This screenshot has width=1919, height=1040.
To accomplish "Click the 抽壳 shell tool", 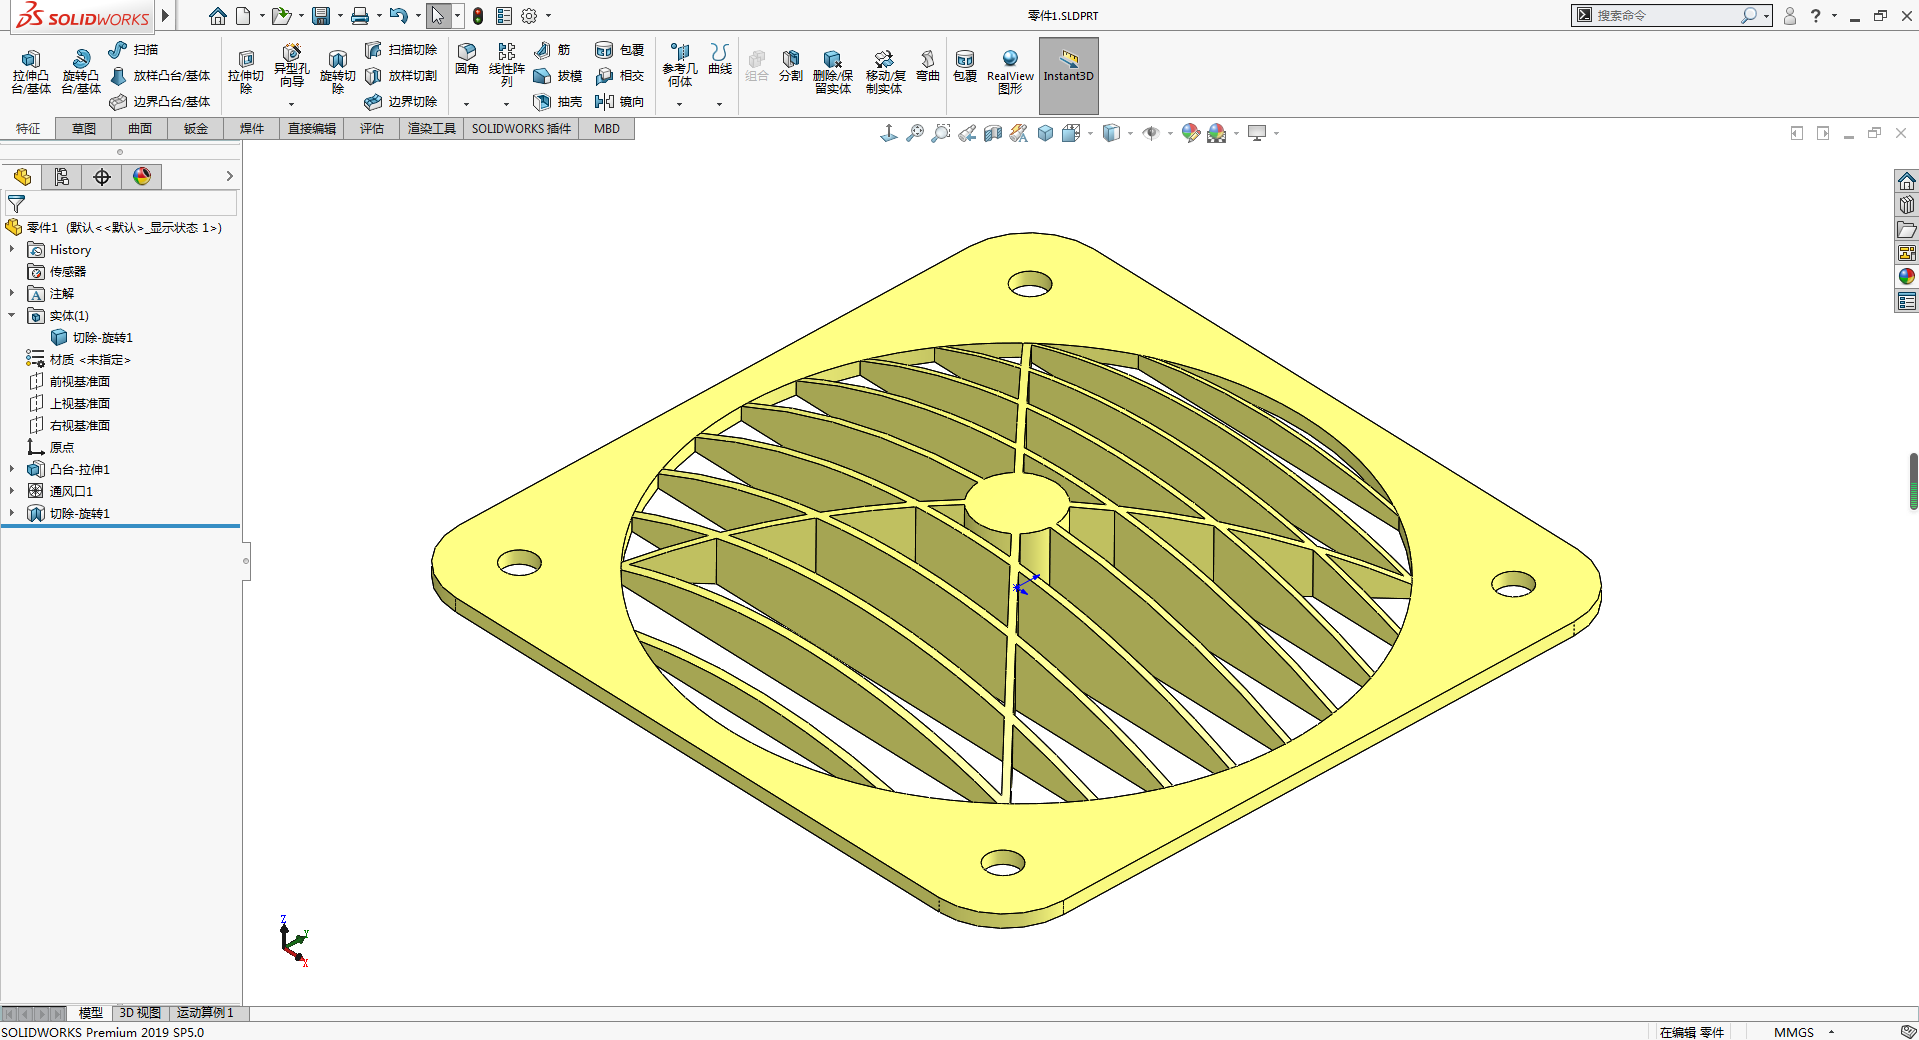I will (557, 101).
